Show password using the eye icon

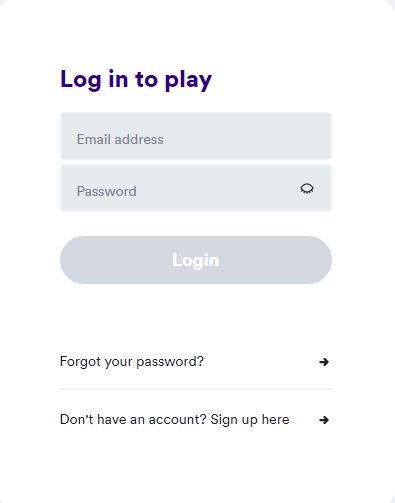(x=307, y=188)
